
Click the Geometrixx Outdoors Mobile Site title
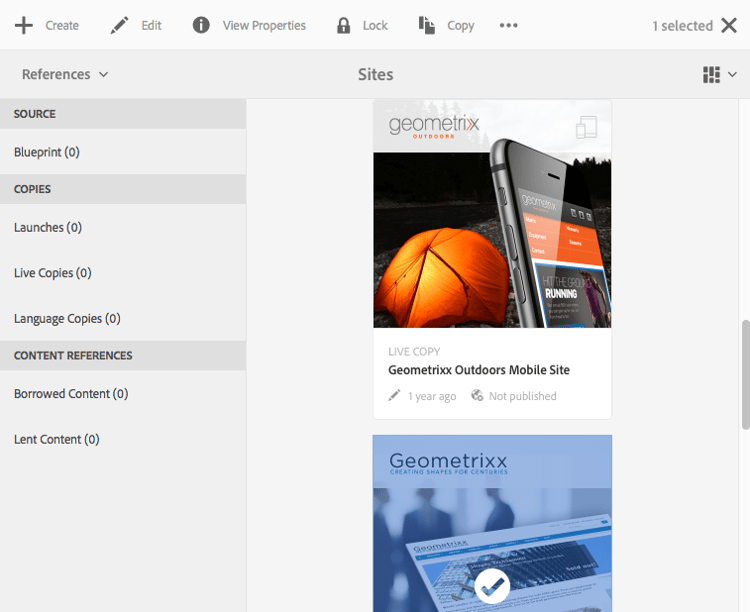click(479, 370)
